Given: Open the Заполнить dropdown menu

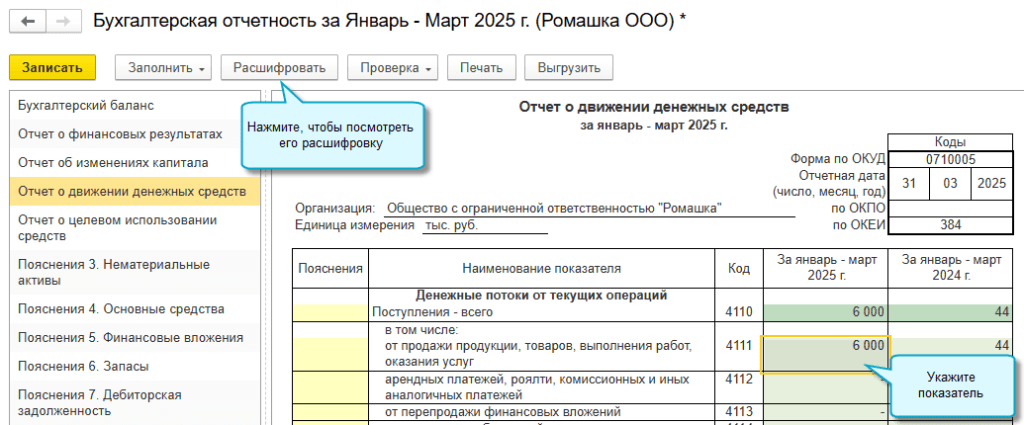Looking at the screenshot, I should point(164,68).
